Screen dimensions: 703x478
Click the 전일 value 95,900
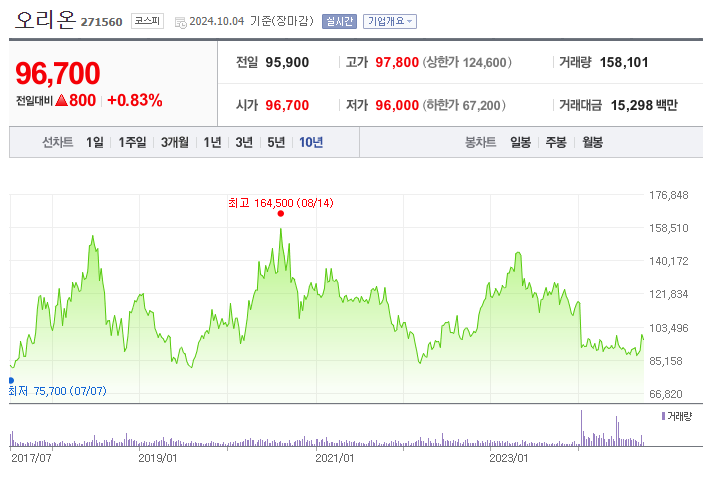coord(287,62)
